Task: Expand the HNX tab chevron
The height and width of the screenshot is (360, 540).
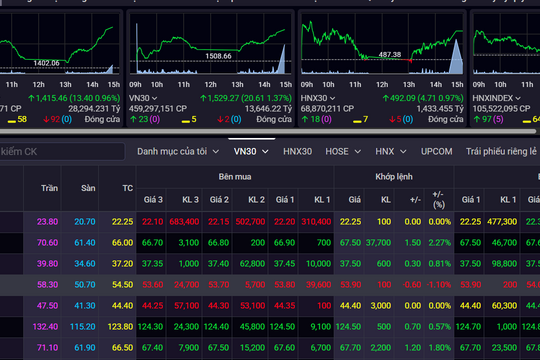Action: click(403, 152)
